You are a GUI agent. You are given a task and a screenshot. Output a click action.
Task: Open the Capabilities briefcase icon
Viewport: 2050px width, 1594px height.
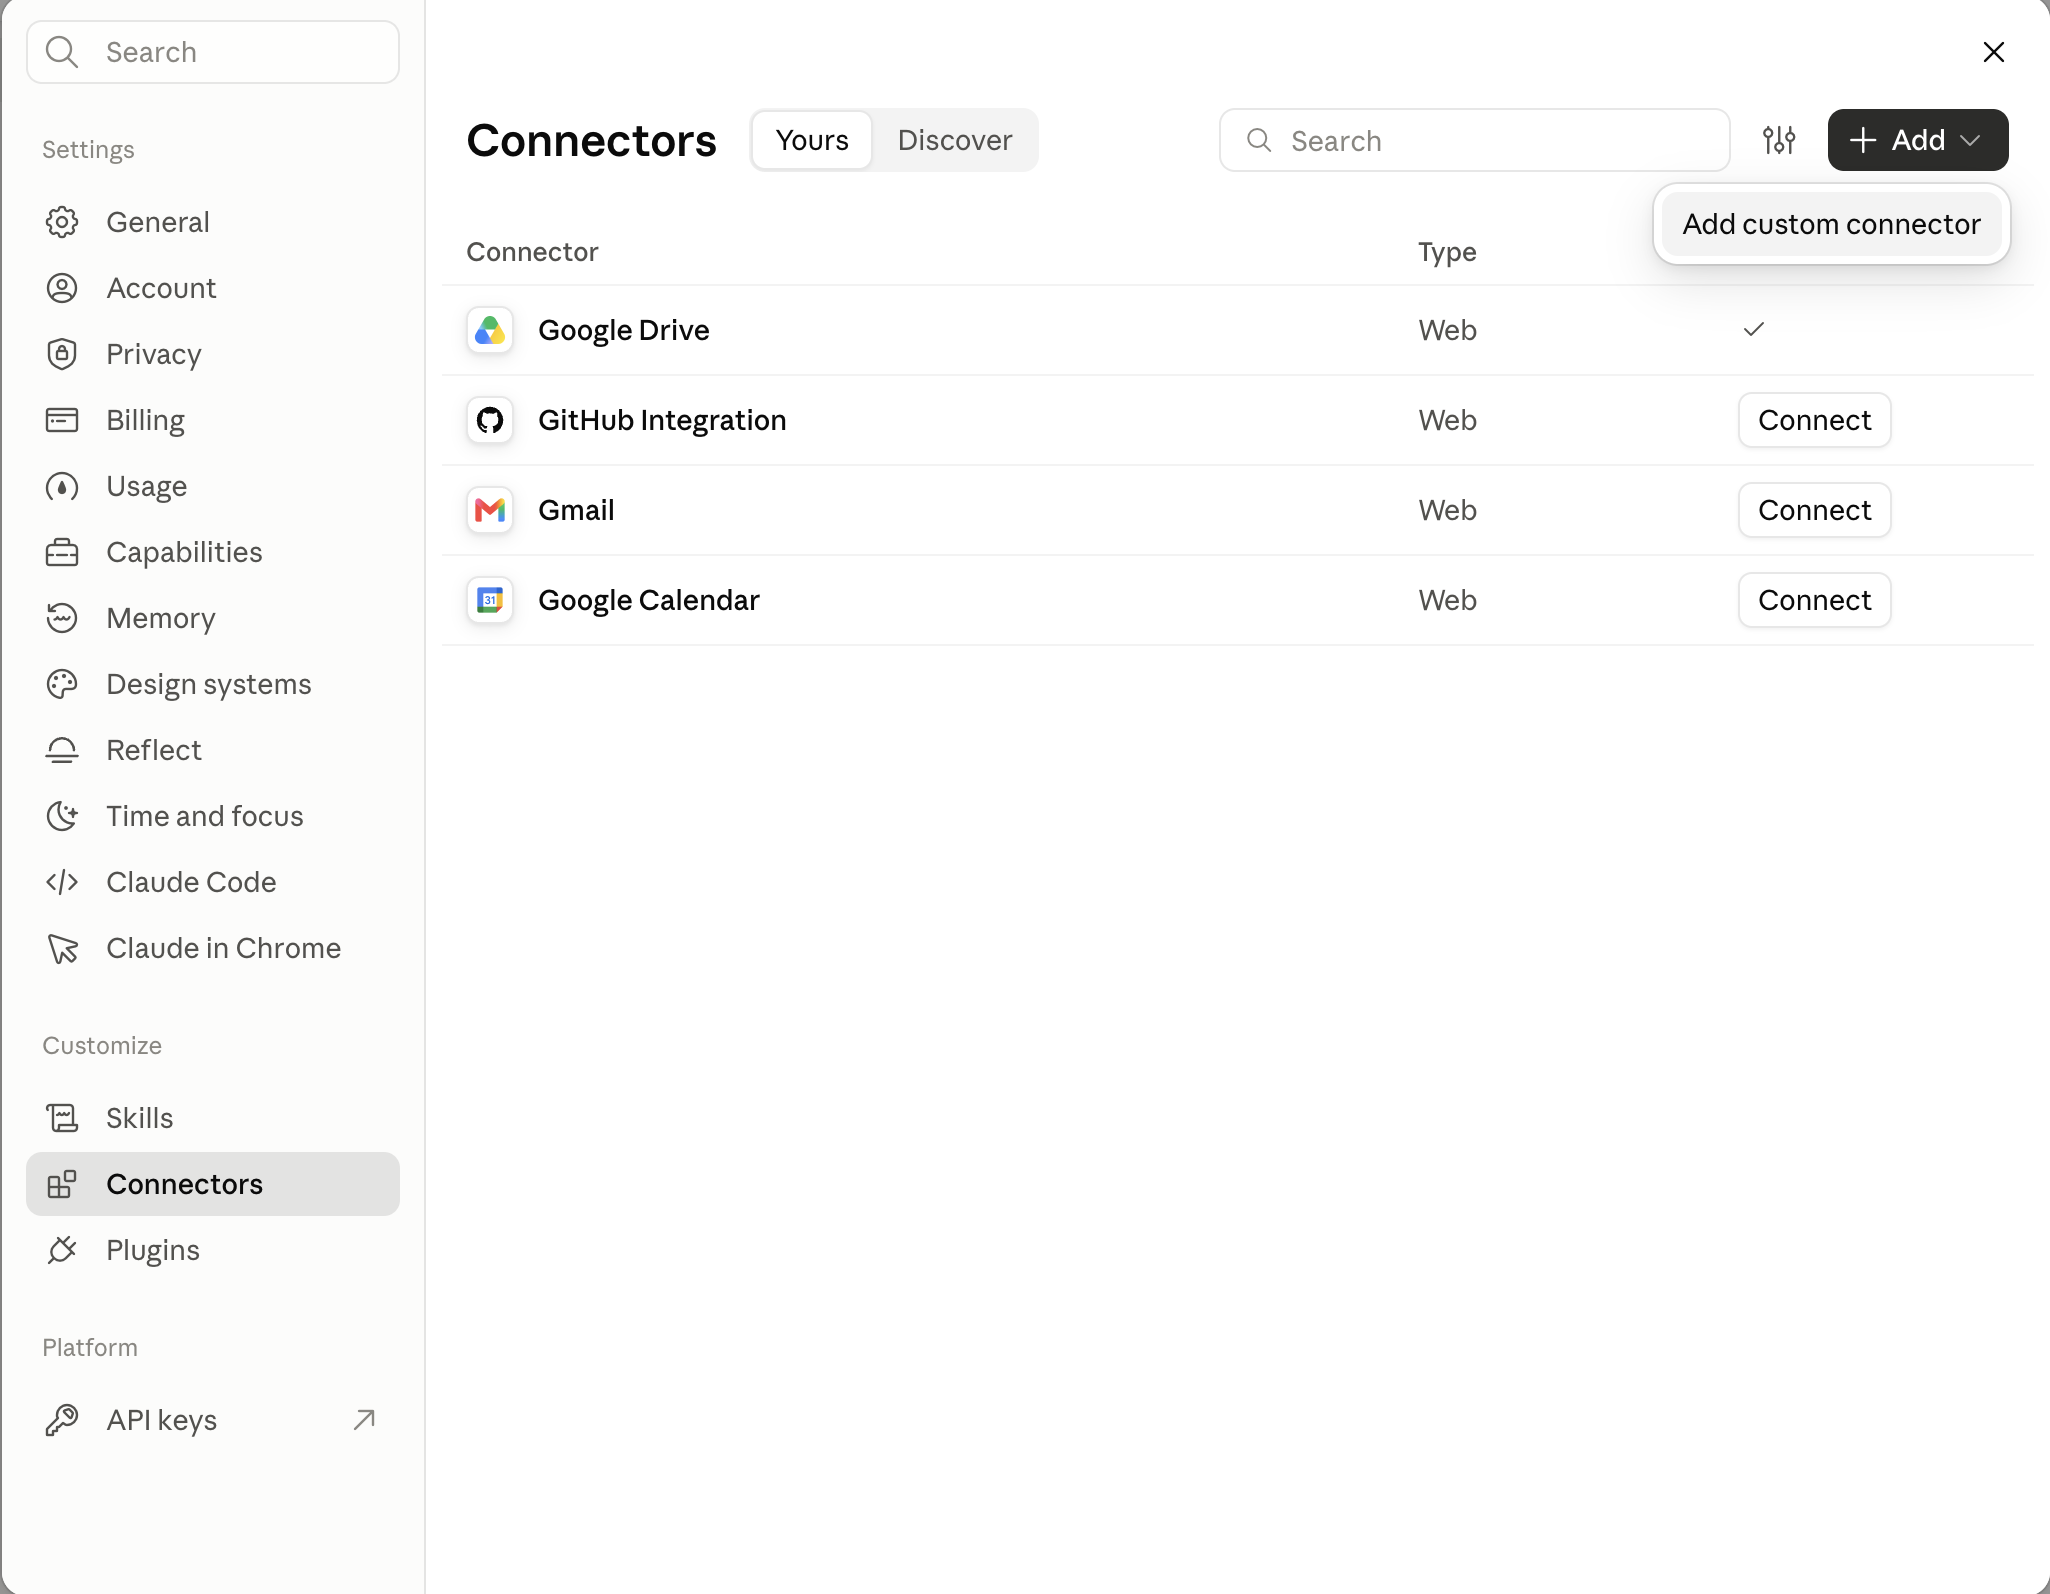point(62,552)
